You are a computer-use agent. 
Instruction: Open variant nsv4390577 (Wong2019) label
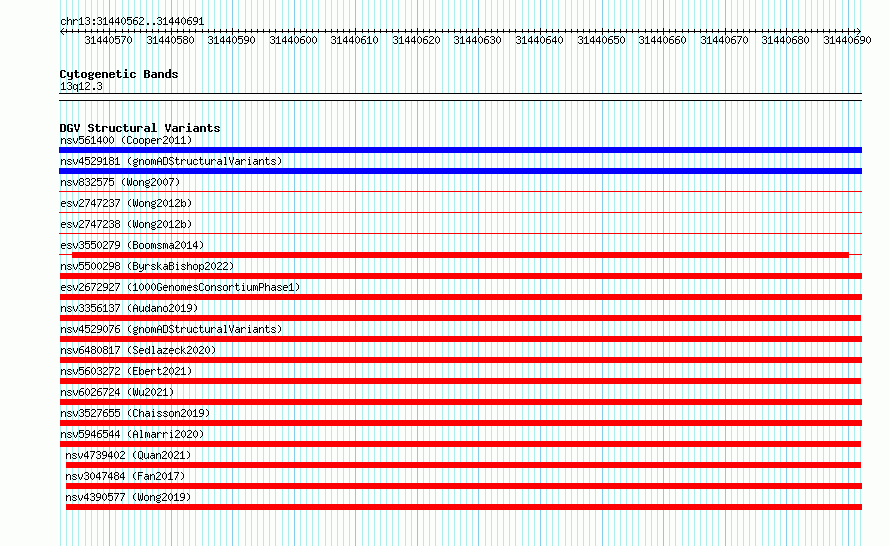click(x=128, y=497)
